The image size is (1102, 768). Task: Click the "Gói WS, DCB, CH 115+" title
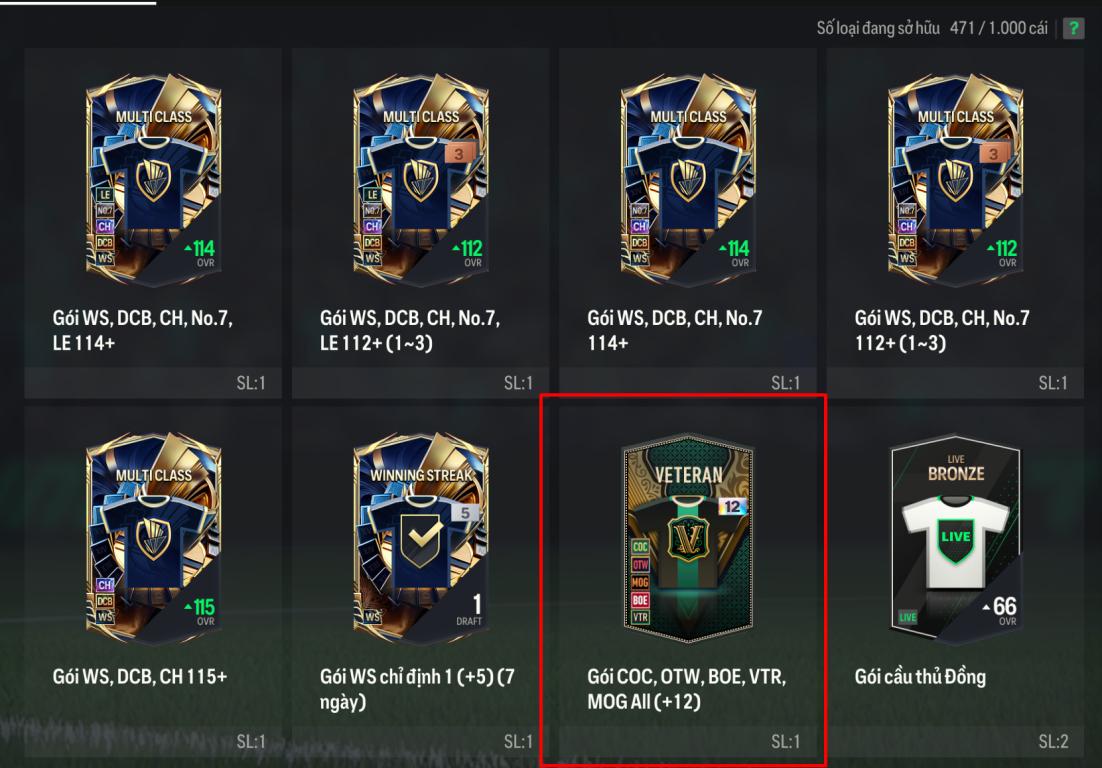tap(140, 677)
